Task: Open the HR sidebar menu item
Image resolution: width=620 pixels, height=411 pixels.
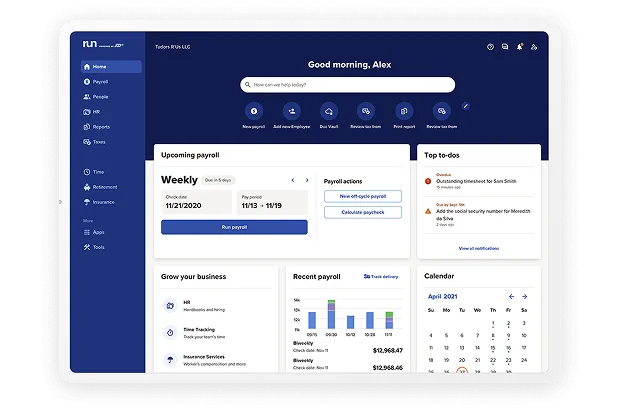Action: [91, 112]
